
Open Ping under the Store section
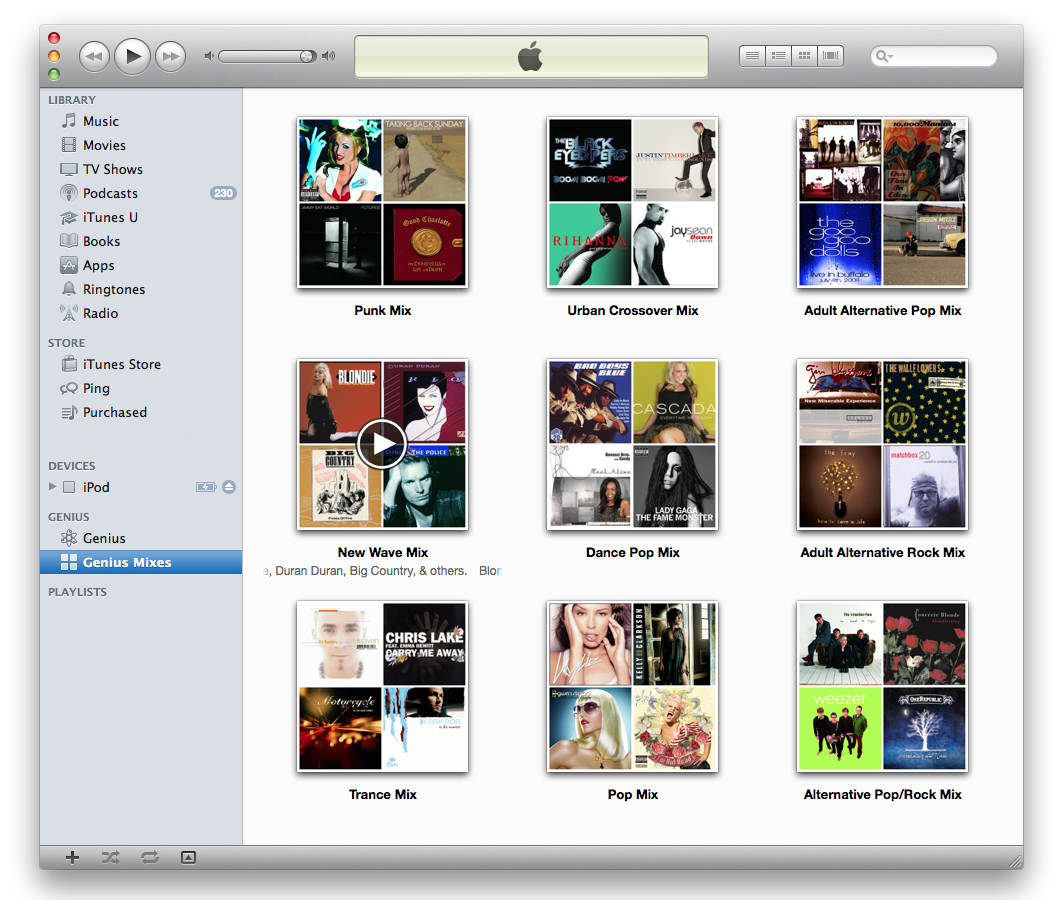tap(94, 388)
